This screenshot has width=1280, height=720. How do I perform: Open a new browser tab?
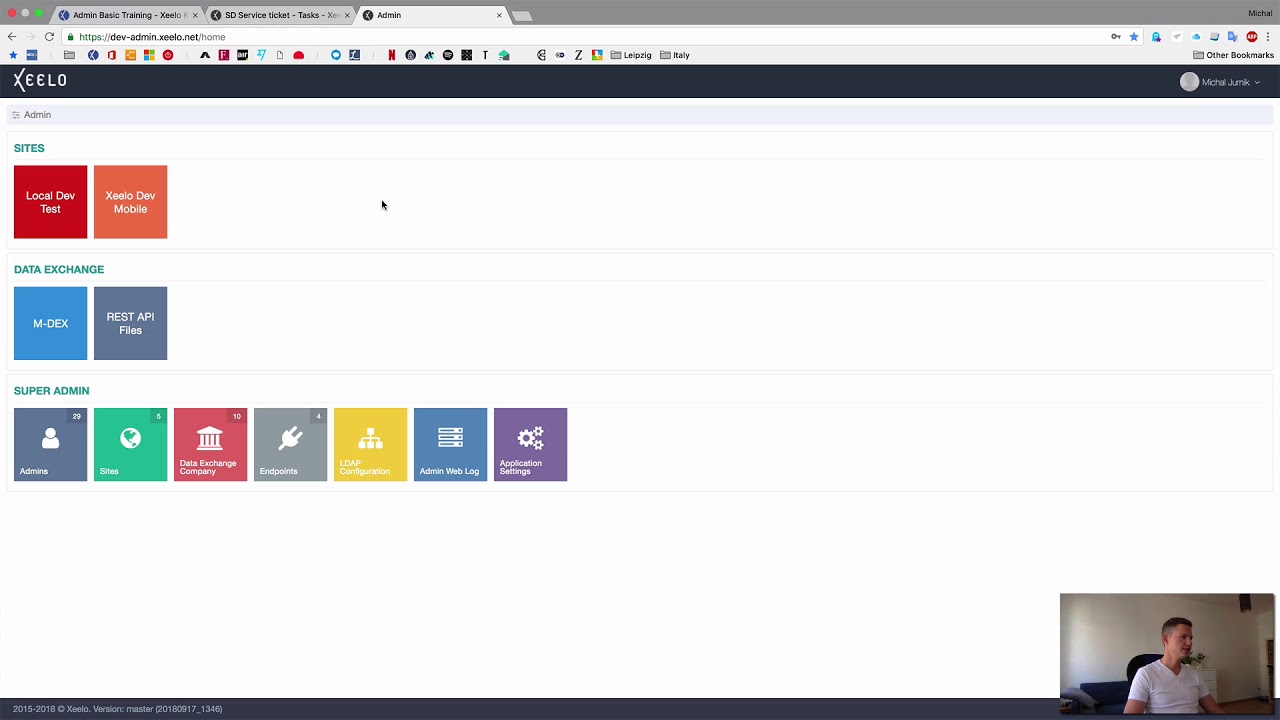522,15
